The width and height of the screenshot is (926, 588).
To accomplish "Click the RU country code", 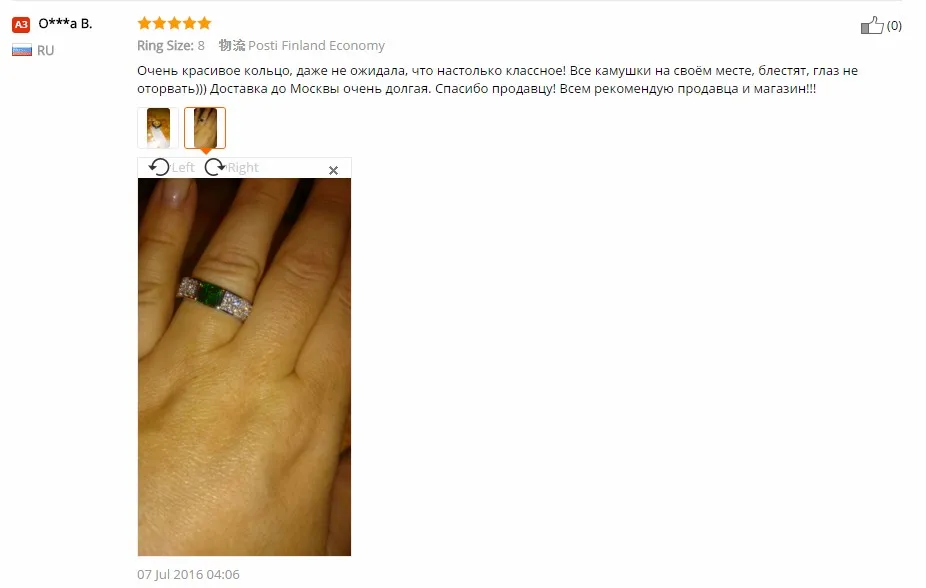I will point(45,50).
